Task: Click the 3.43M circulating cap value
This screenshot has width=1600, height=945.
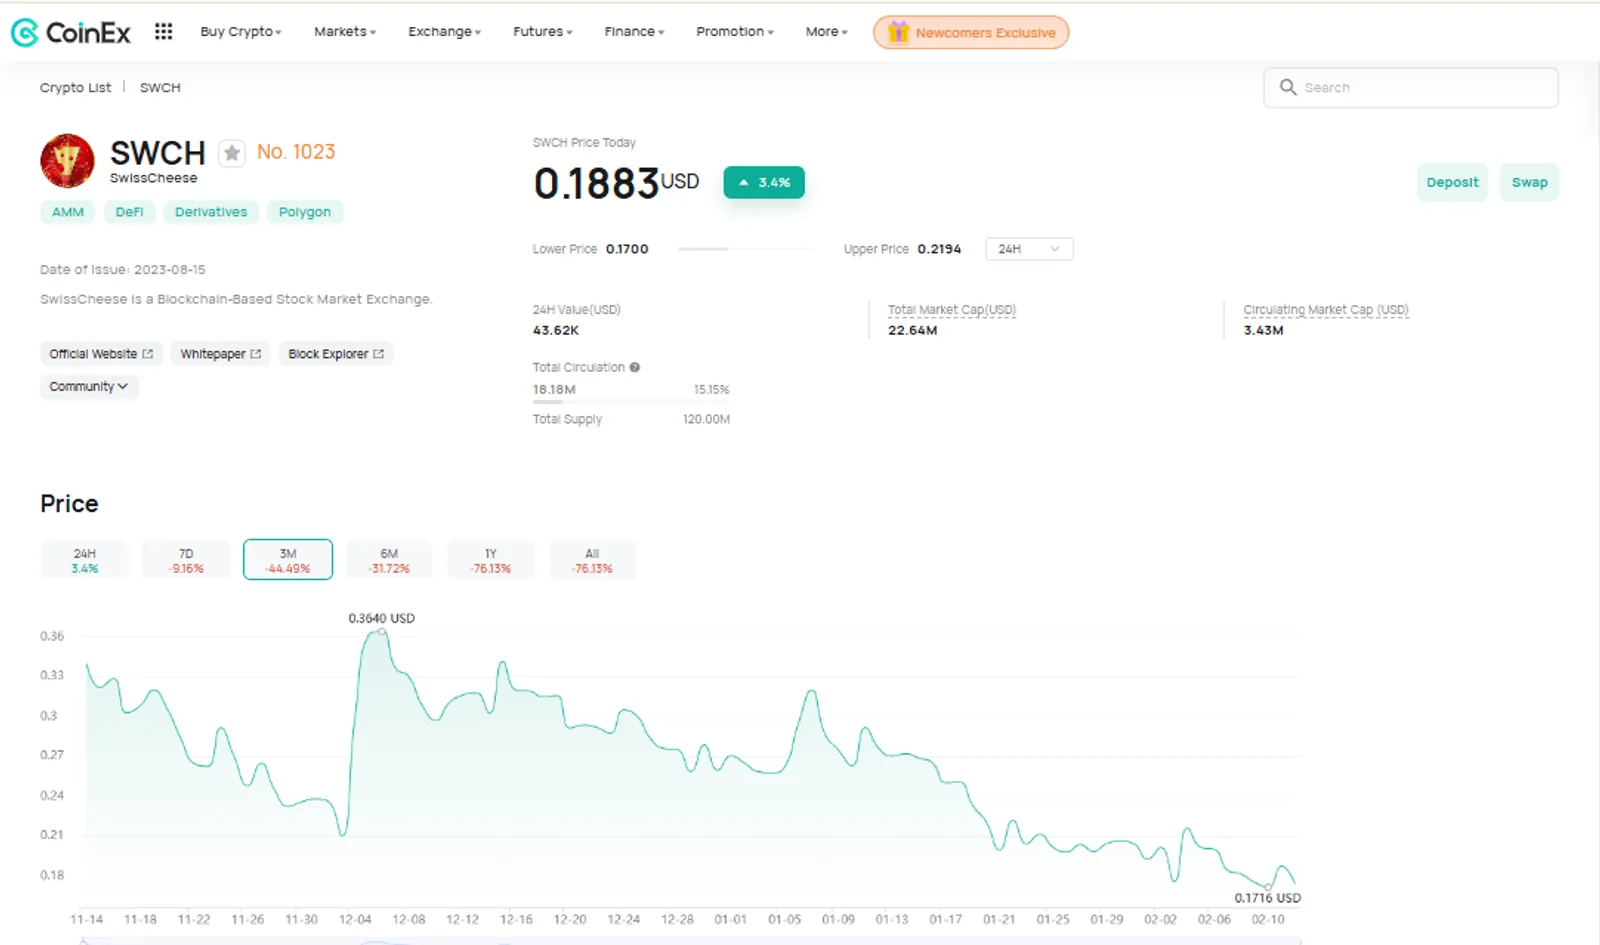Action: click(1263, 331)
